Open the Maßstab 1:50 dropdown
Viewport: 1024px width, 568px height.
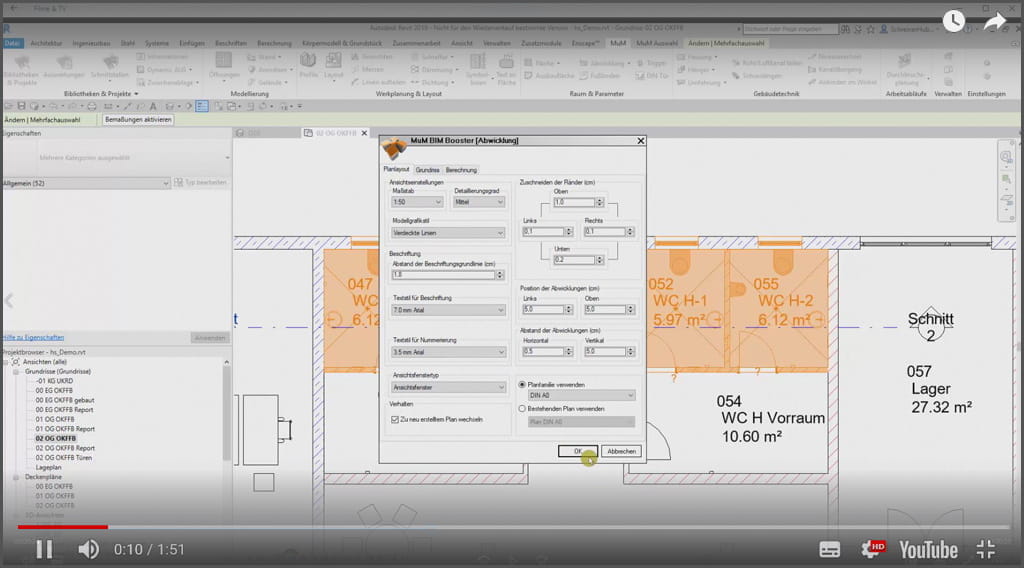[417, 202]
